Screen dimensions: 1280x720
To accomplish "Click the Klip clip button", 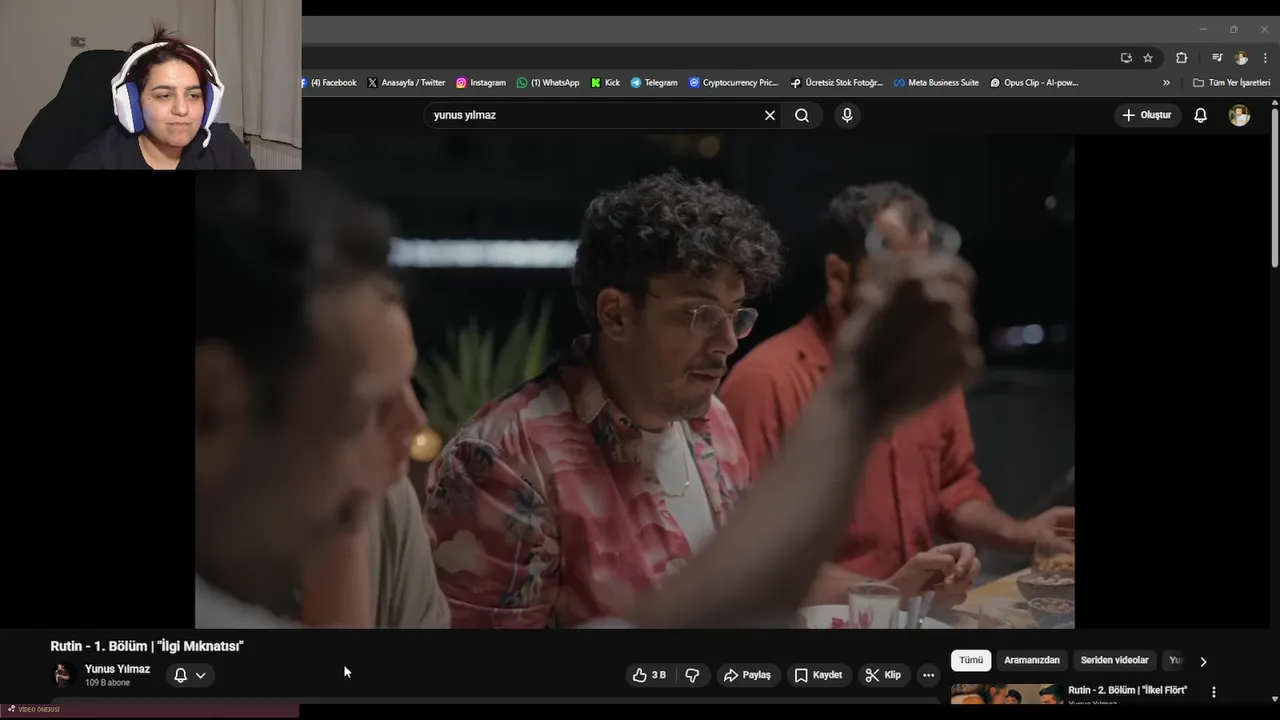I will click(883, 675).
